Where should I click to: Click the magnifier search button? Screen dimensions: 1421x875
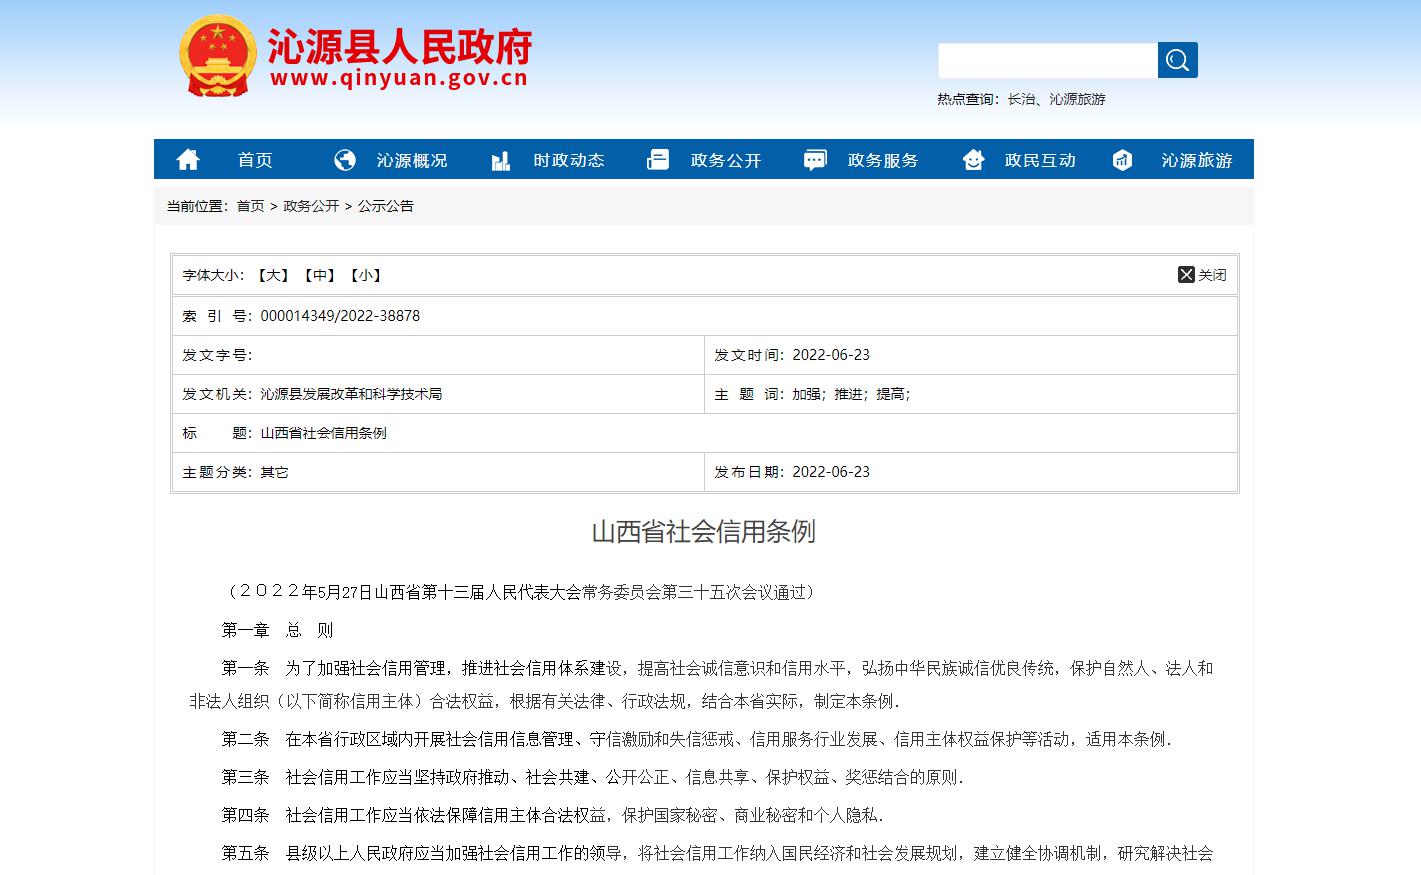(x=1177, y=61)
